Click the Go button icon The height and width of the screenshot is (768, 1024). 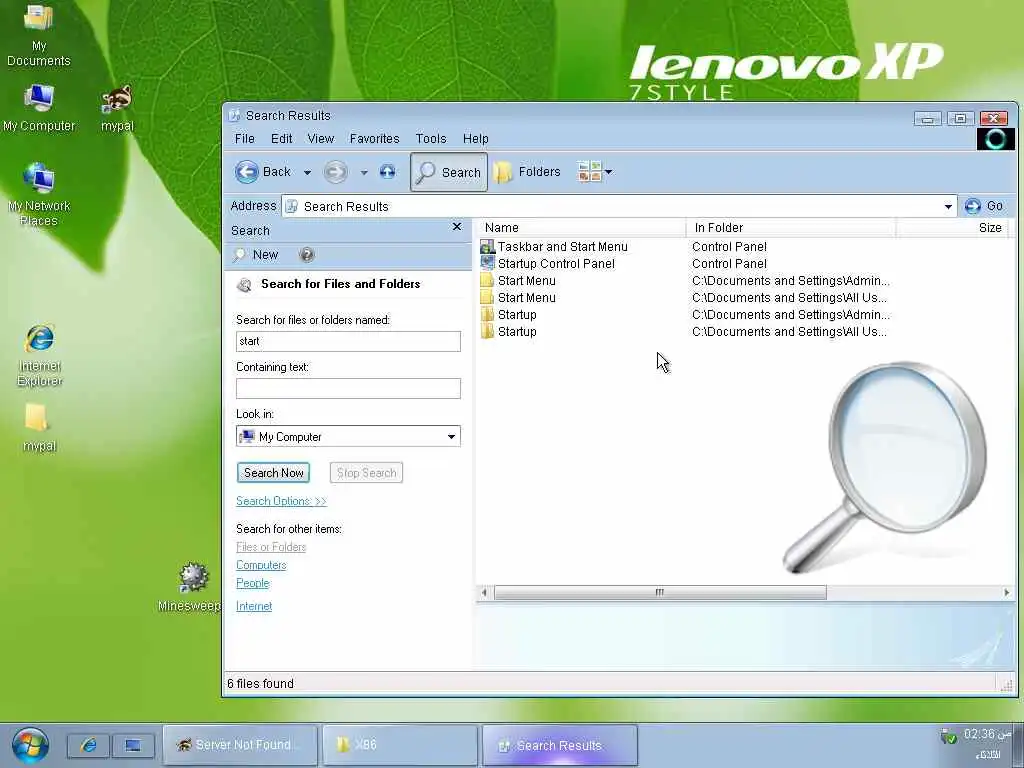point(972,206)
